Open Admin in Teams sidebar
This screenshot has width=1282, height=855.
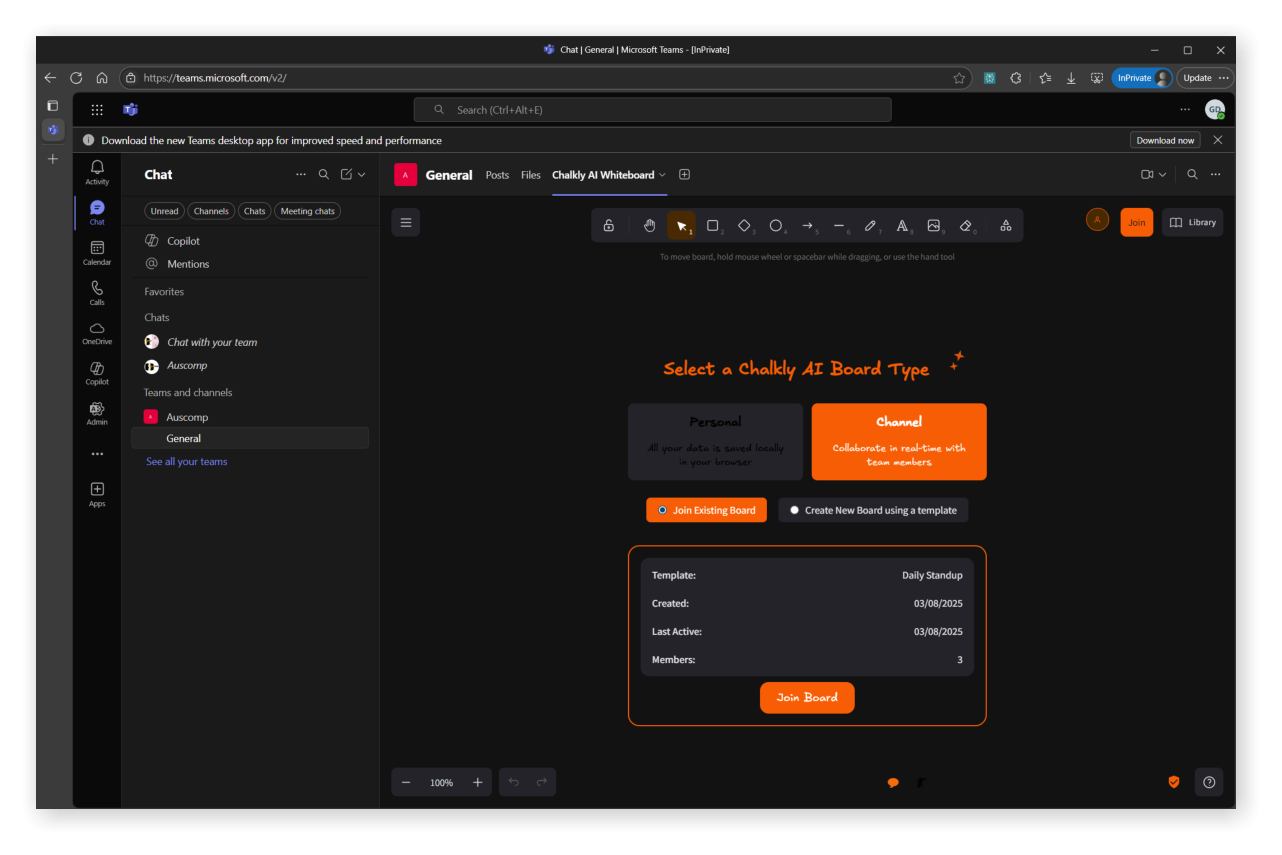click(x=97, y=413)
